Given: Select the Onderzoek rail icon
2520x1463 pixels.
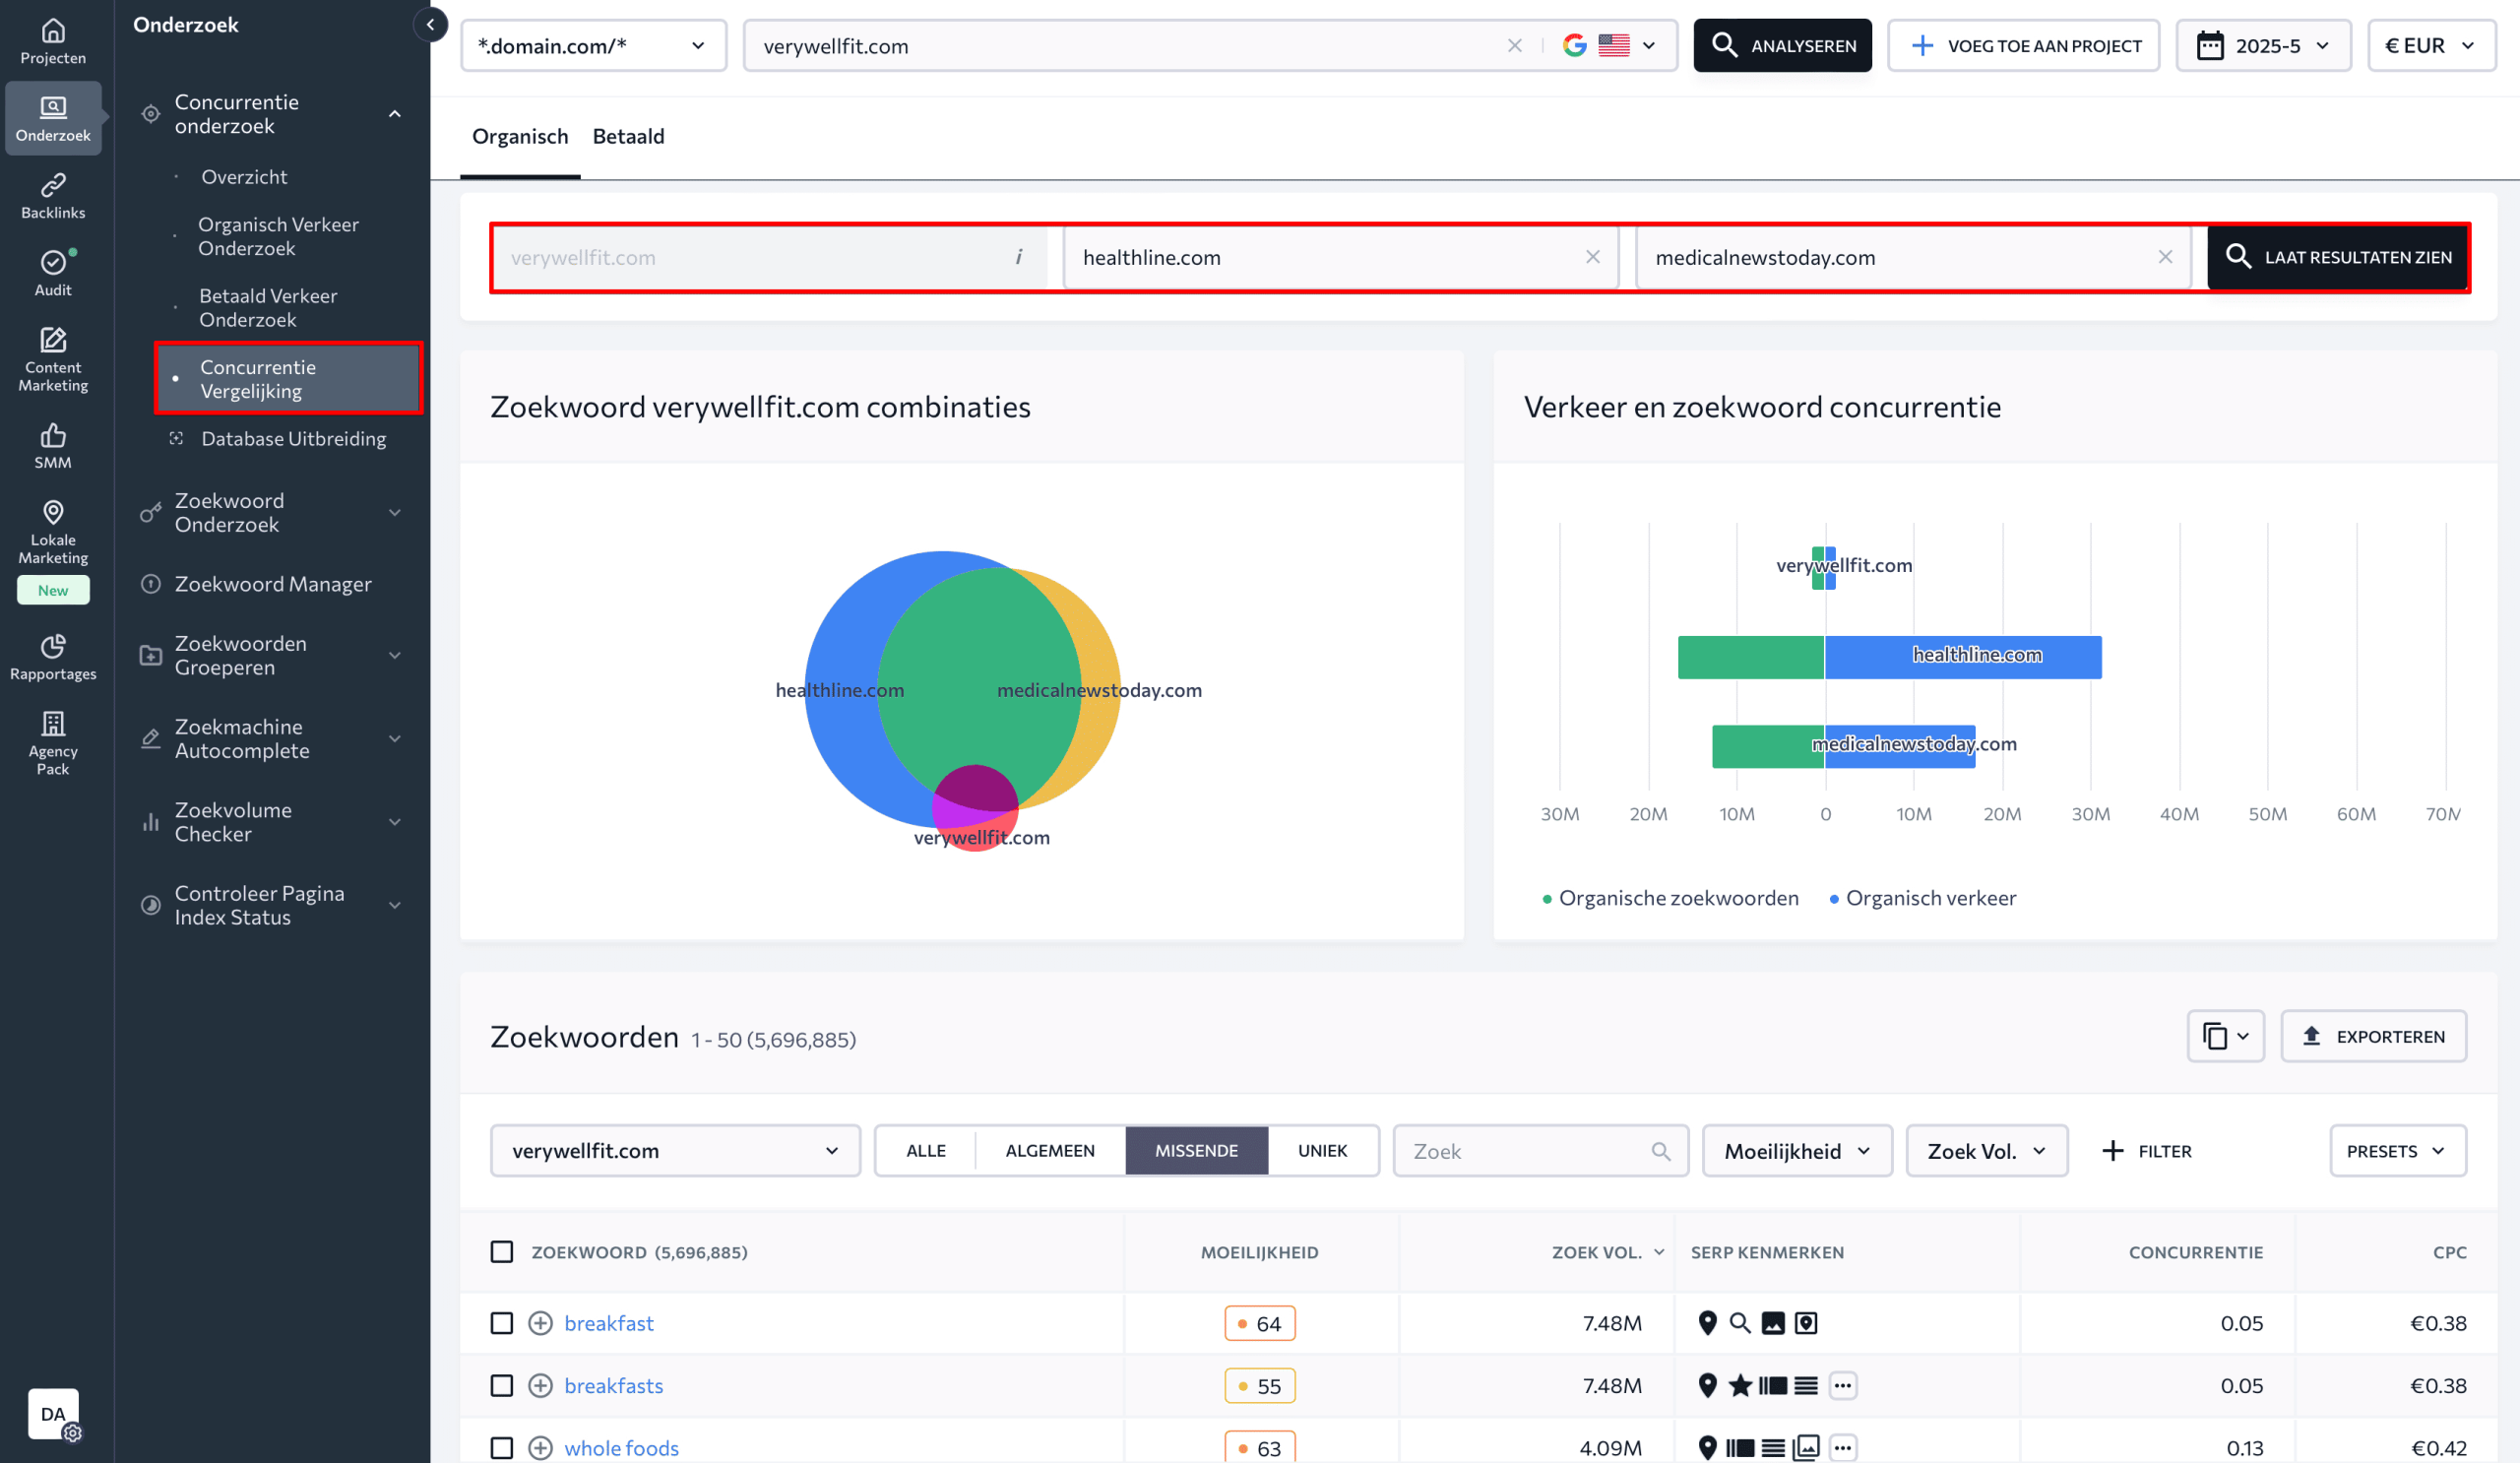Looking at the screenshot, I should tap(53, 118).
